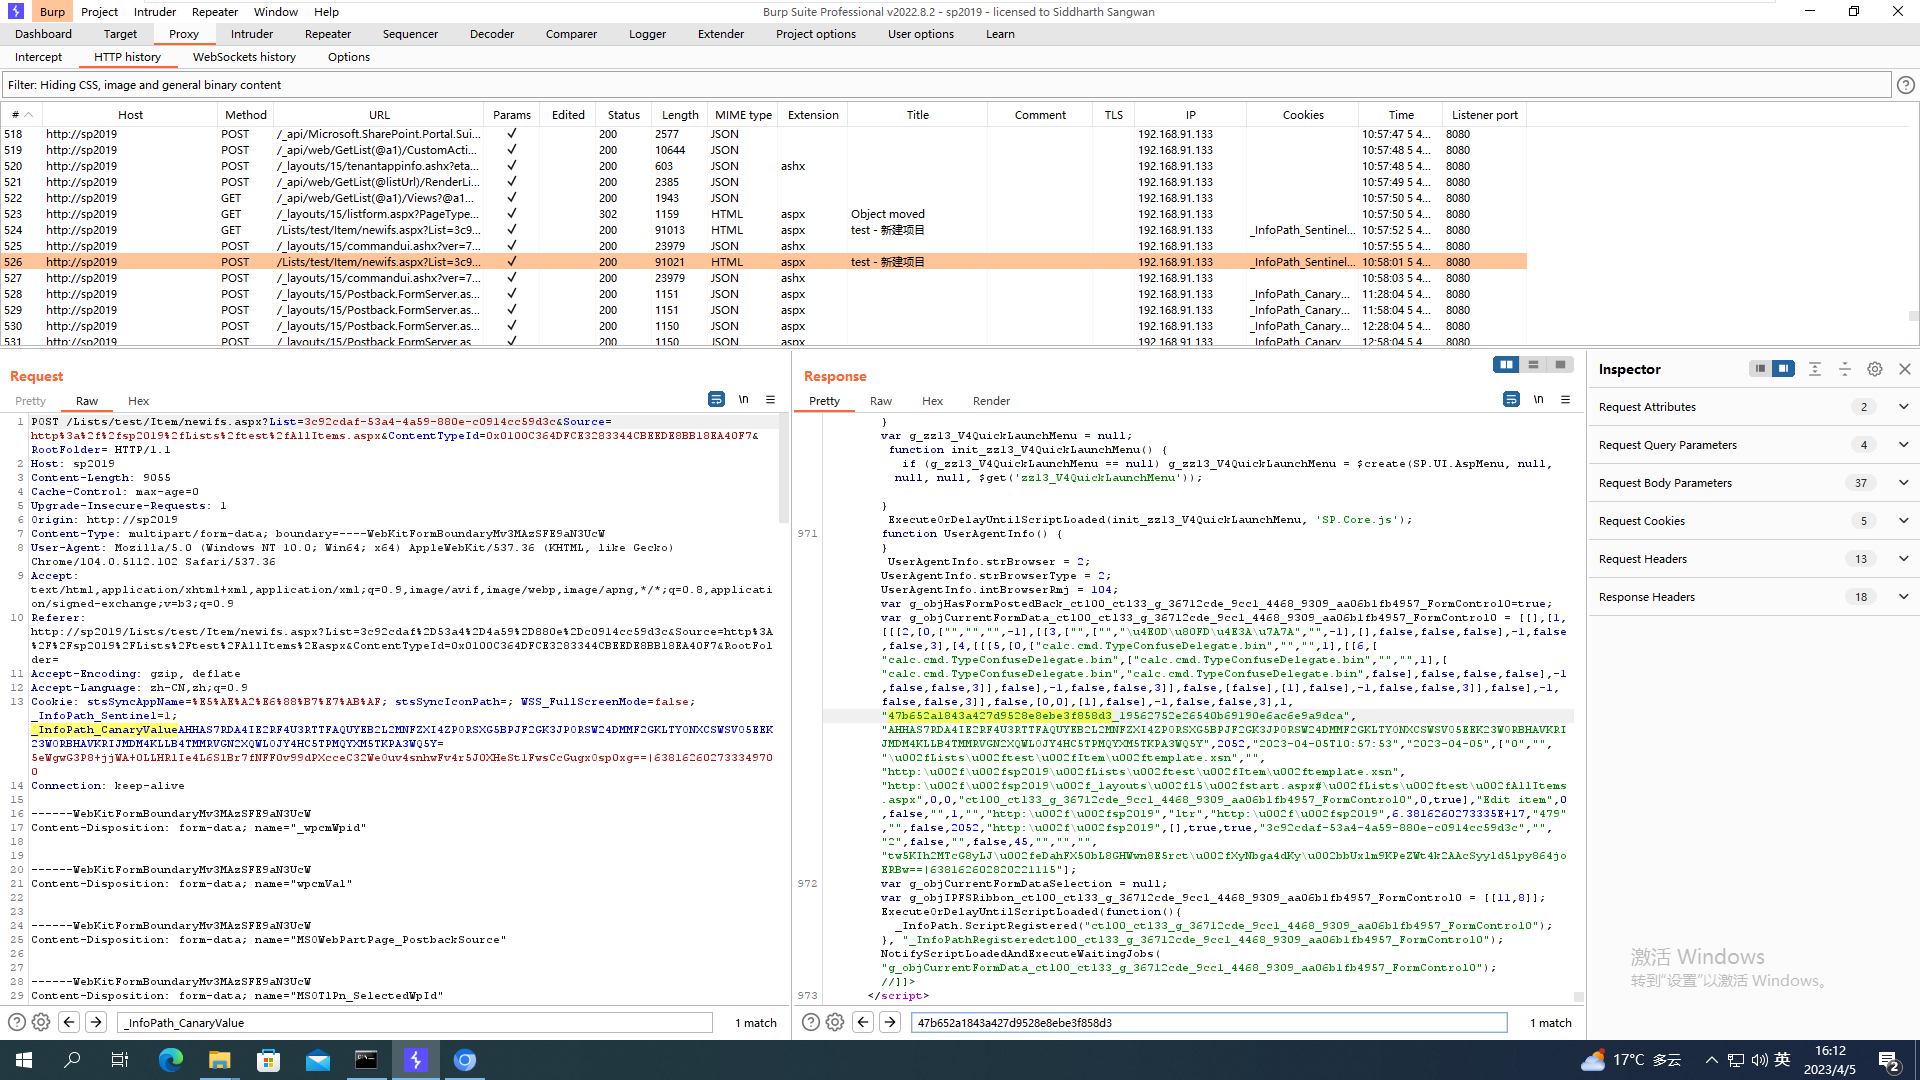Expand the Request Attributes section
The height and width of the screenshot is (1080, 1920).
(1904, 407)
